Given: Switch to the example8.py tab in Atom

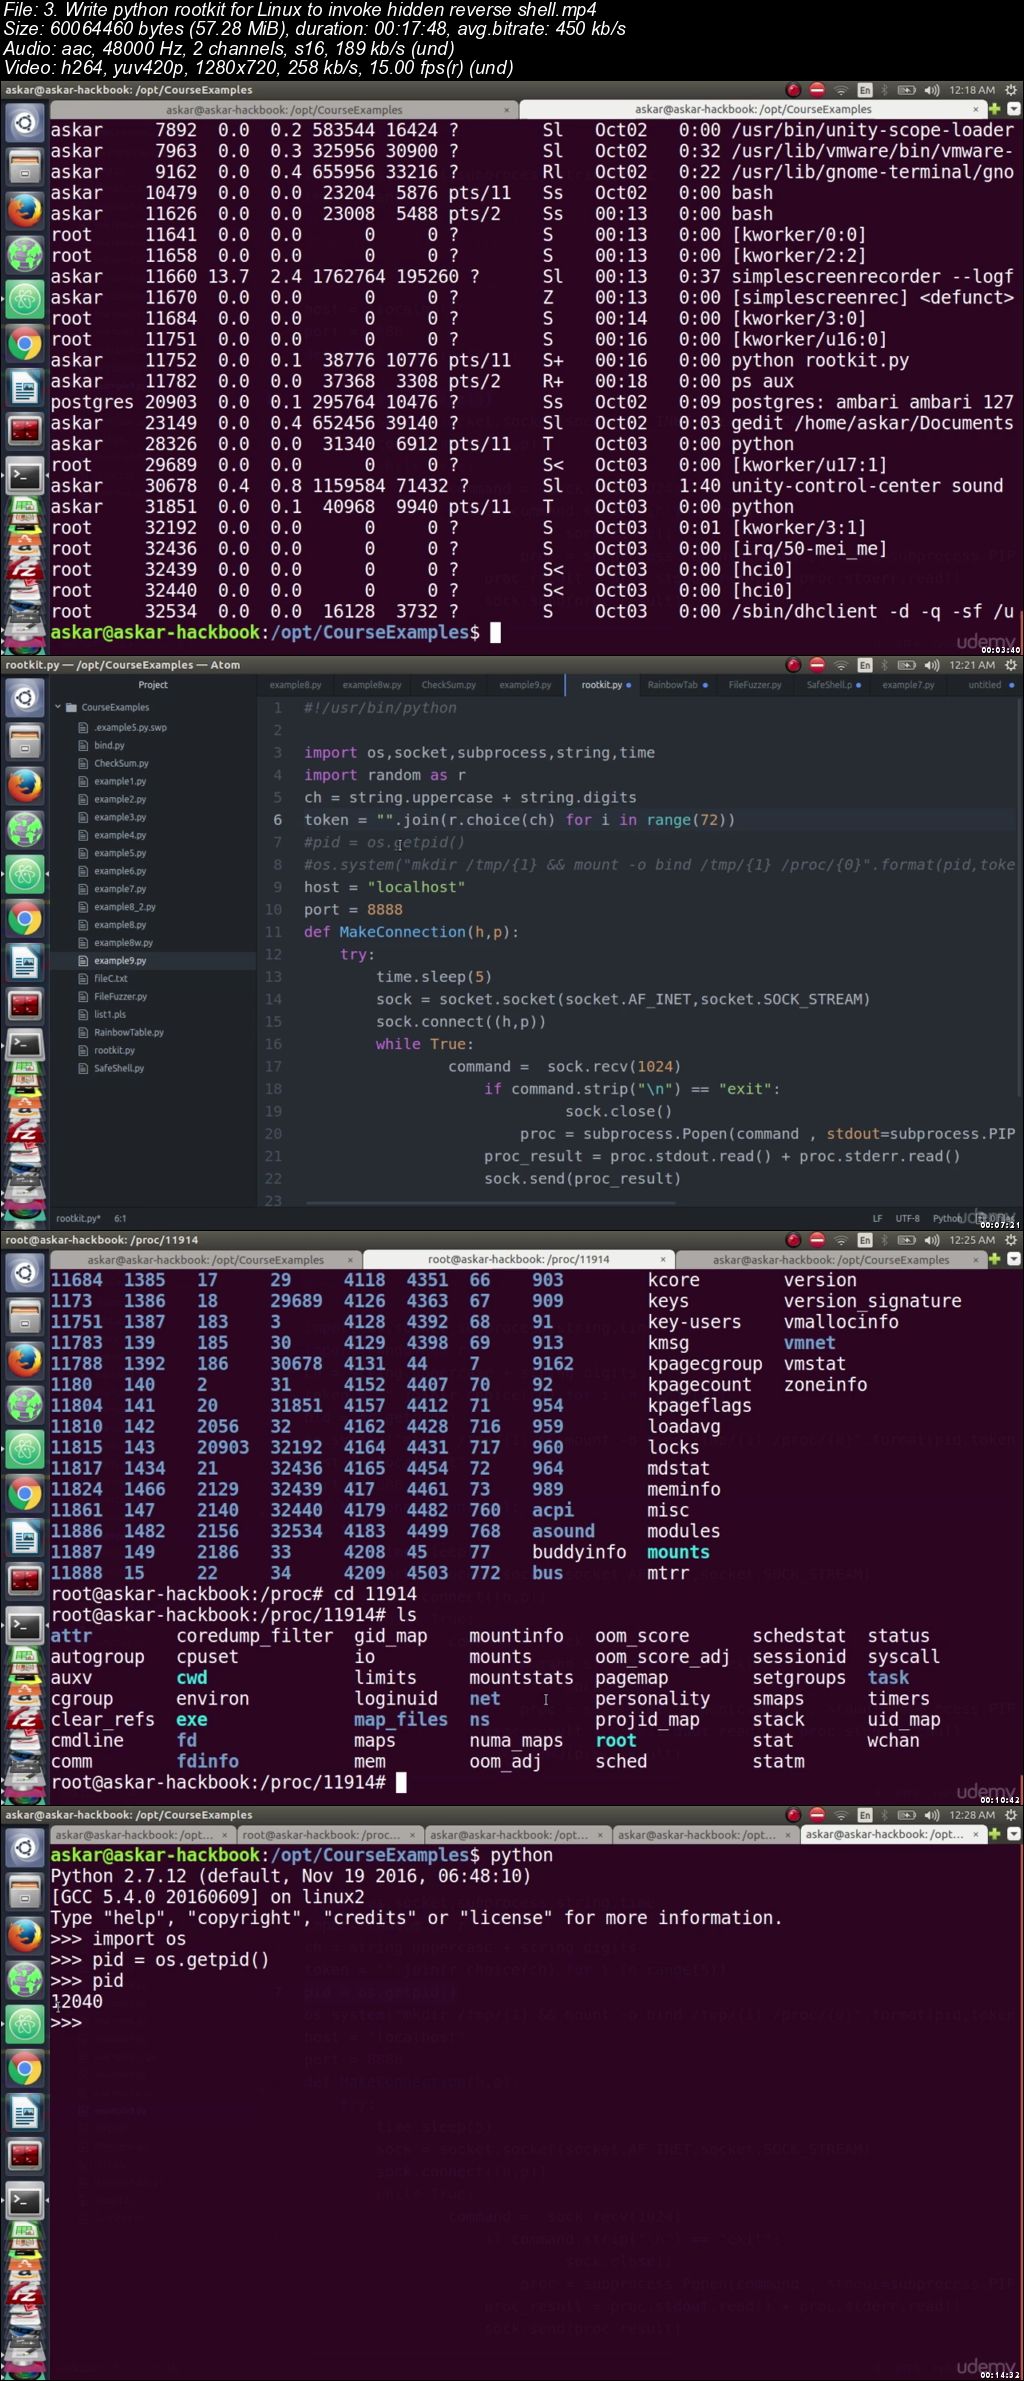Looking at the screenshot, I should (x=295, y=685).
